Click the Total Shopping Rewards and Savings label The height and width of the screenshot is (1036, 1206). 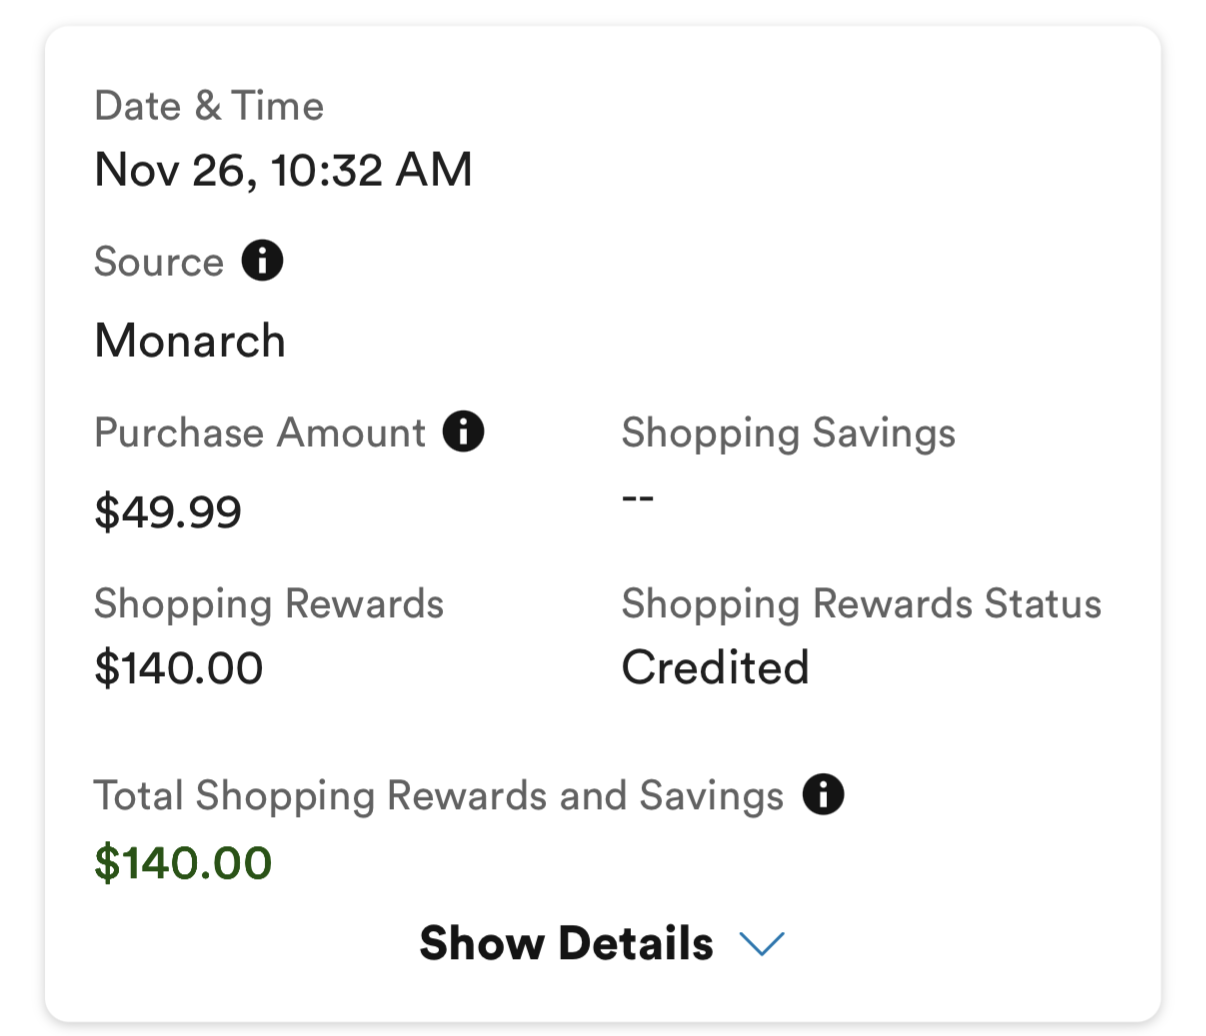point(439,796)
